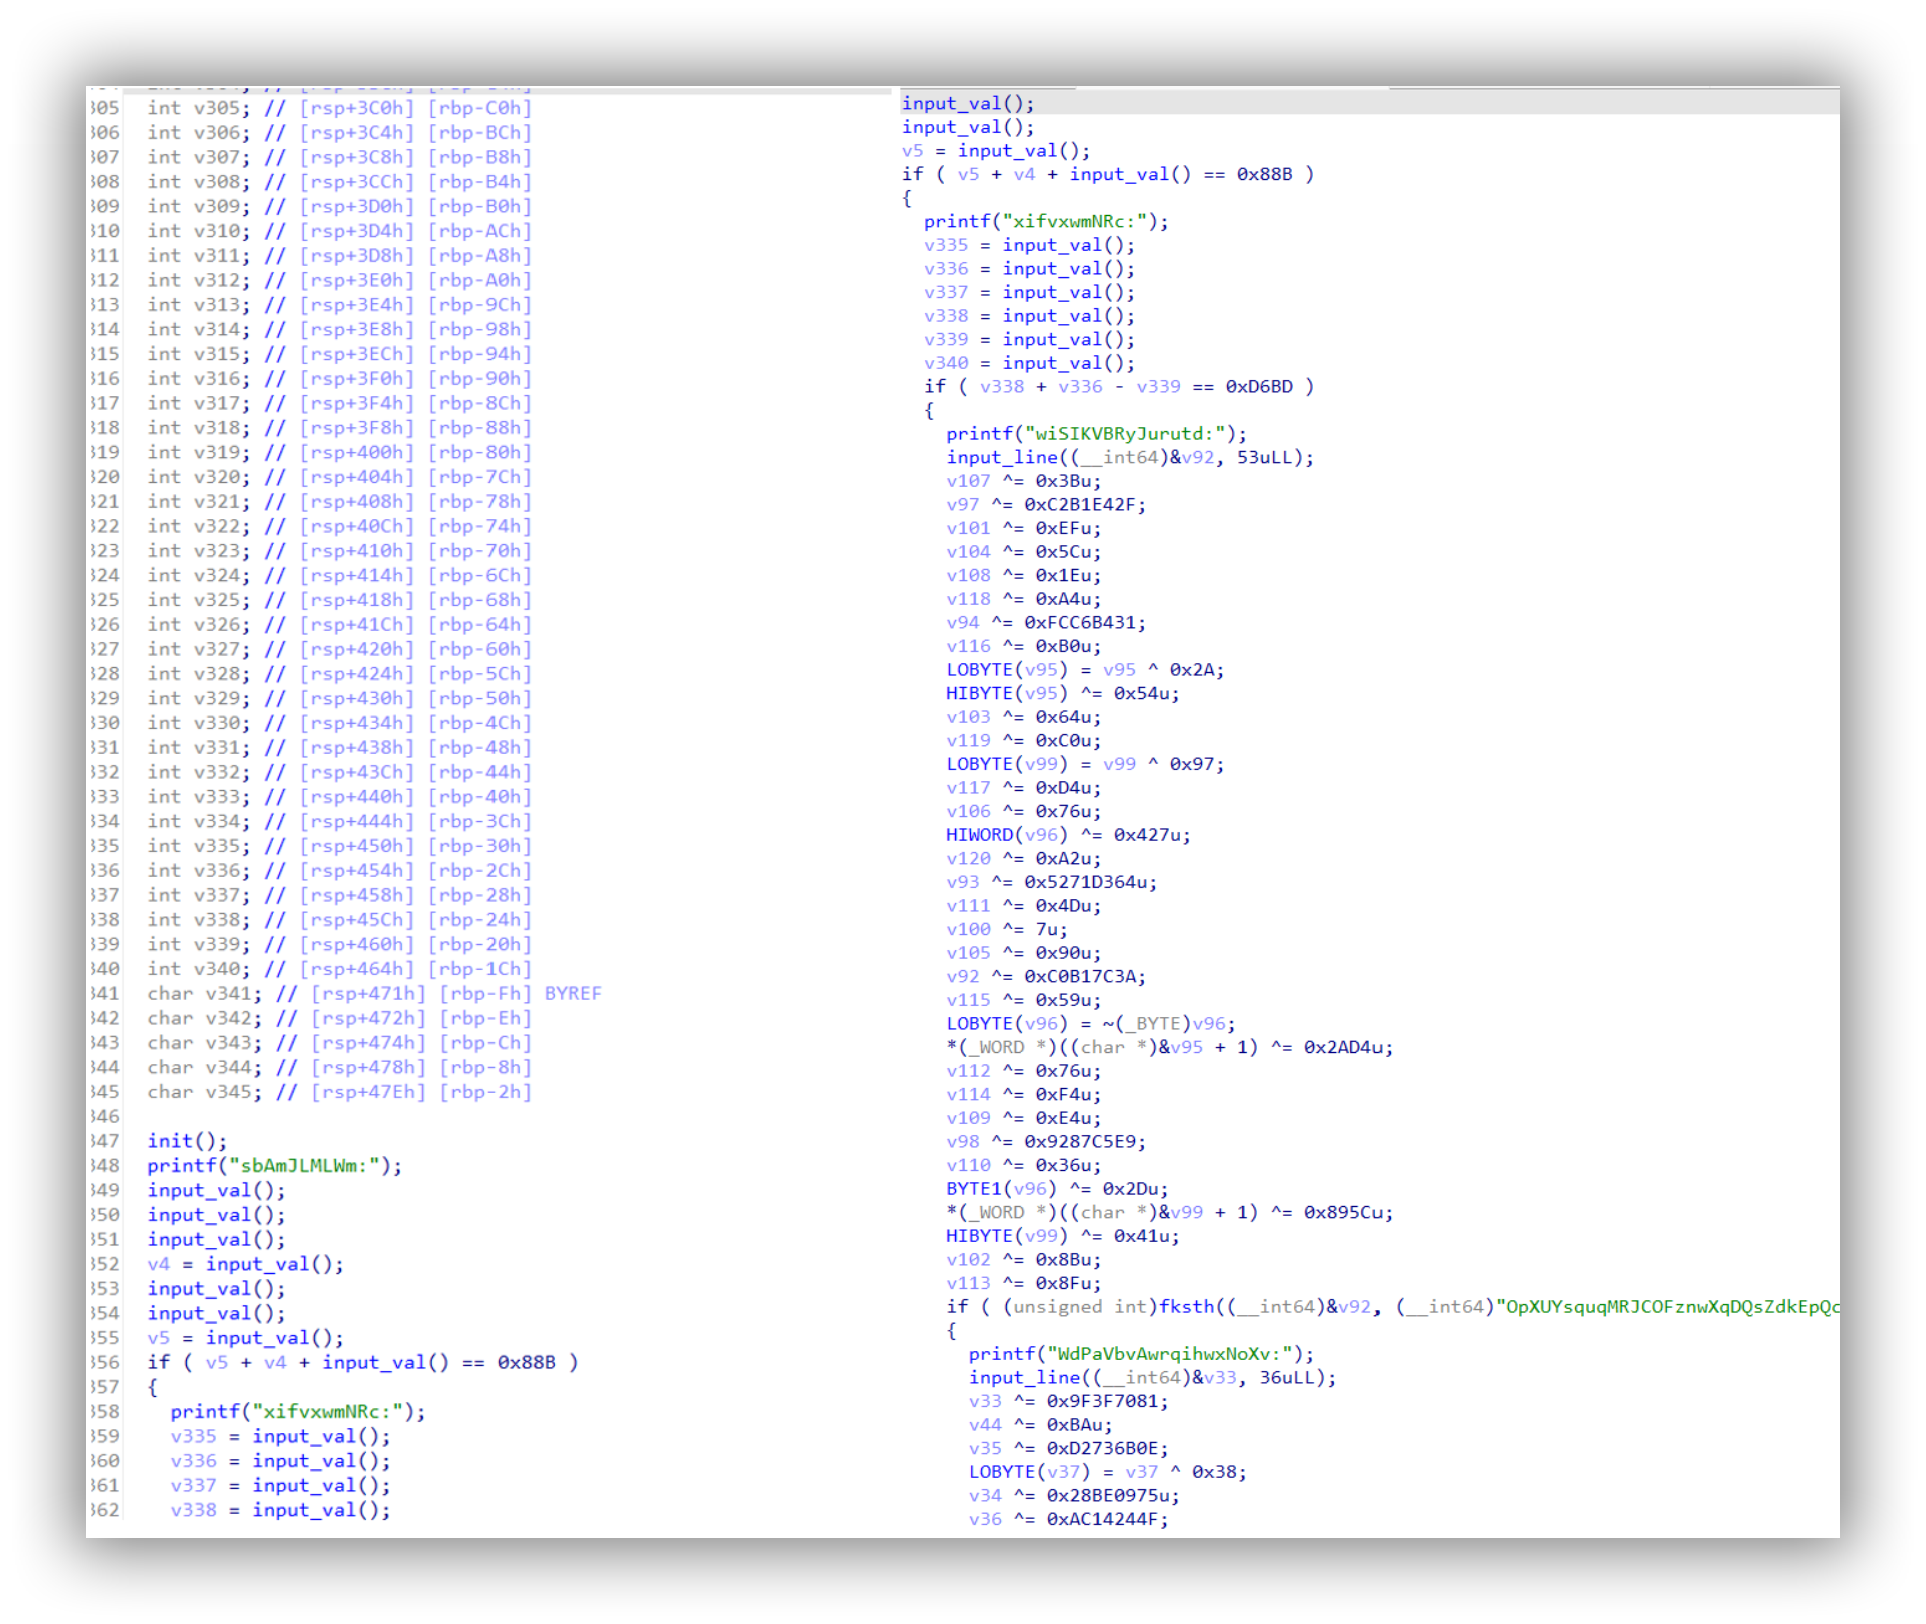Select the line 'v92 ^= 0xC0B17C3A;'
Image resolution: width=1926 pixels, height=1624 pixels.
pos(1046,977)
